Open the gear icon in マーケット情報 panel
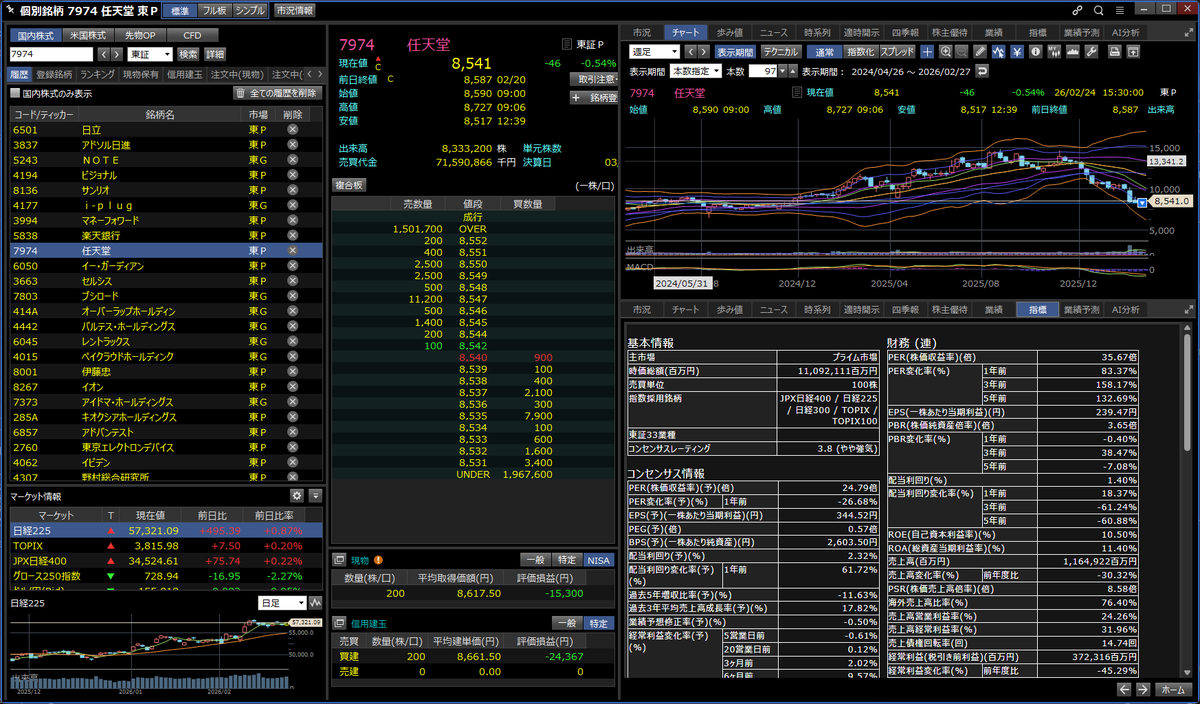The height and width of the screenshot is (704, 1200). tap(296, 495)
